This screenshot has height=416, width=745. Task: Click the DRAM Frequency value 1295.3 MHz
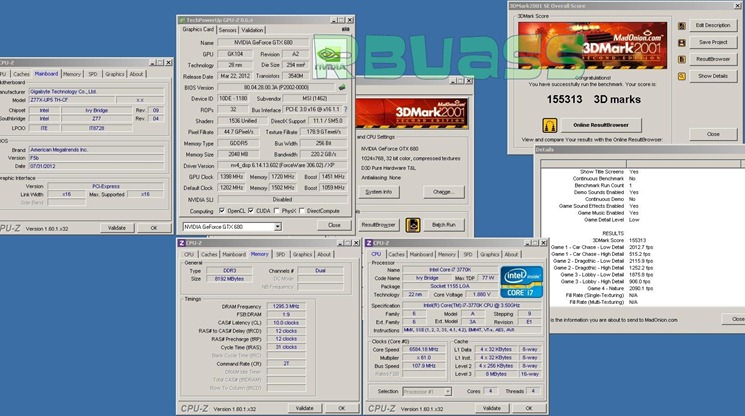pyautogui.click(x=286, y=307)
